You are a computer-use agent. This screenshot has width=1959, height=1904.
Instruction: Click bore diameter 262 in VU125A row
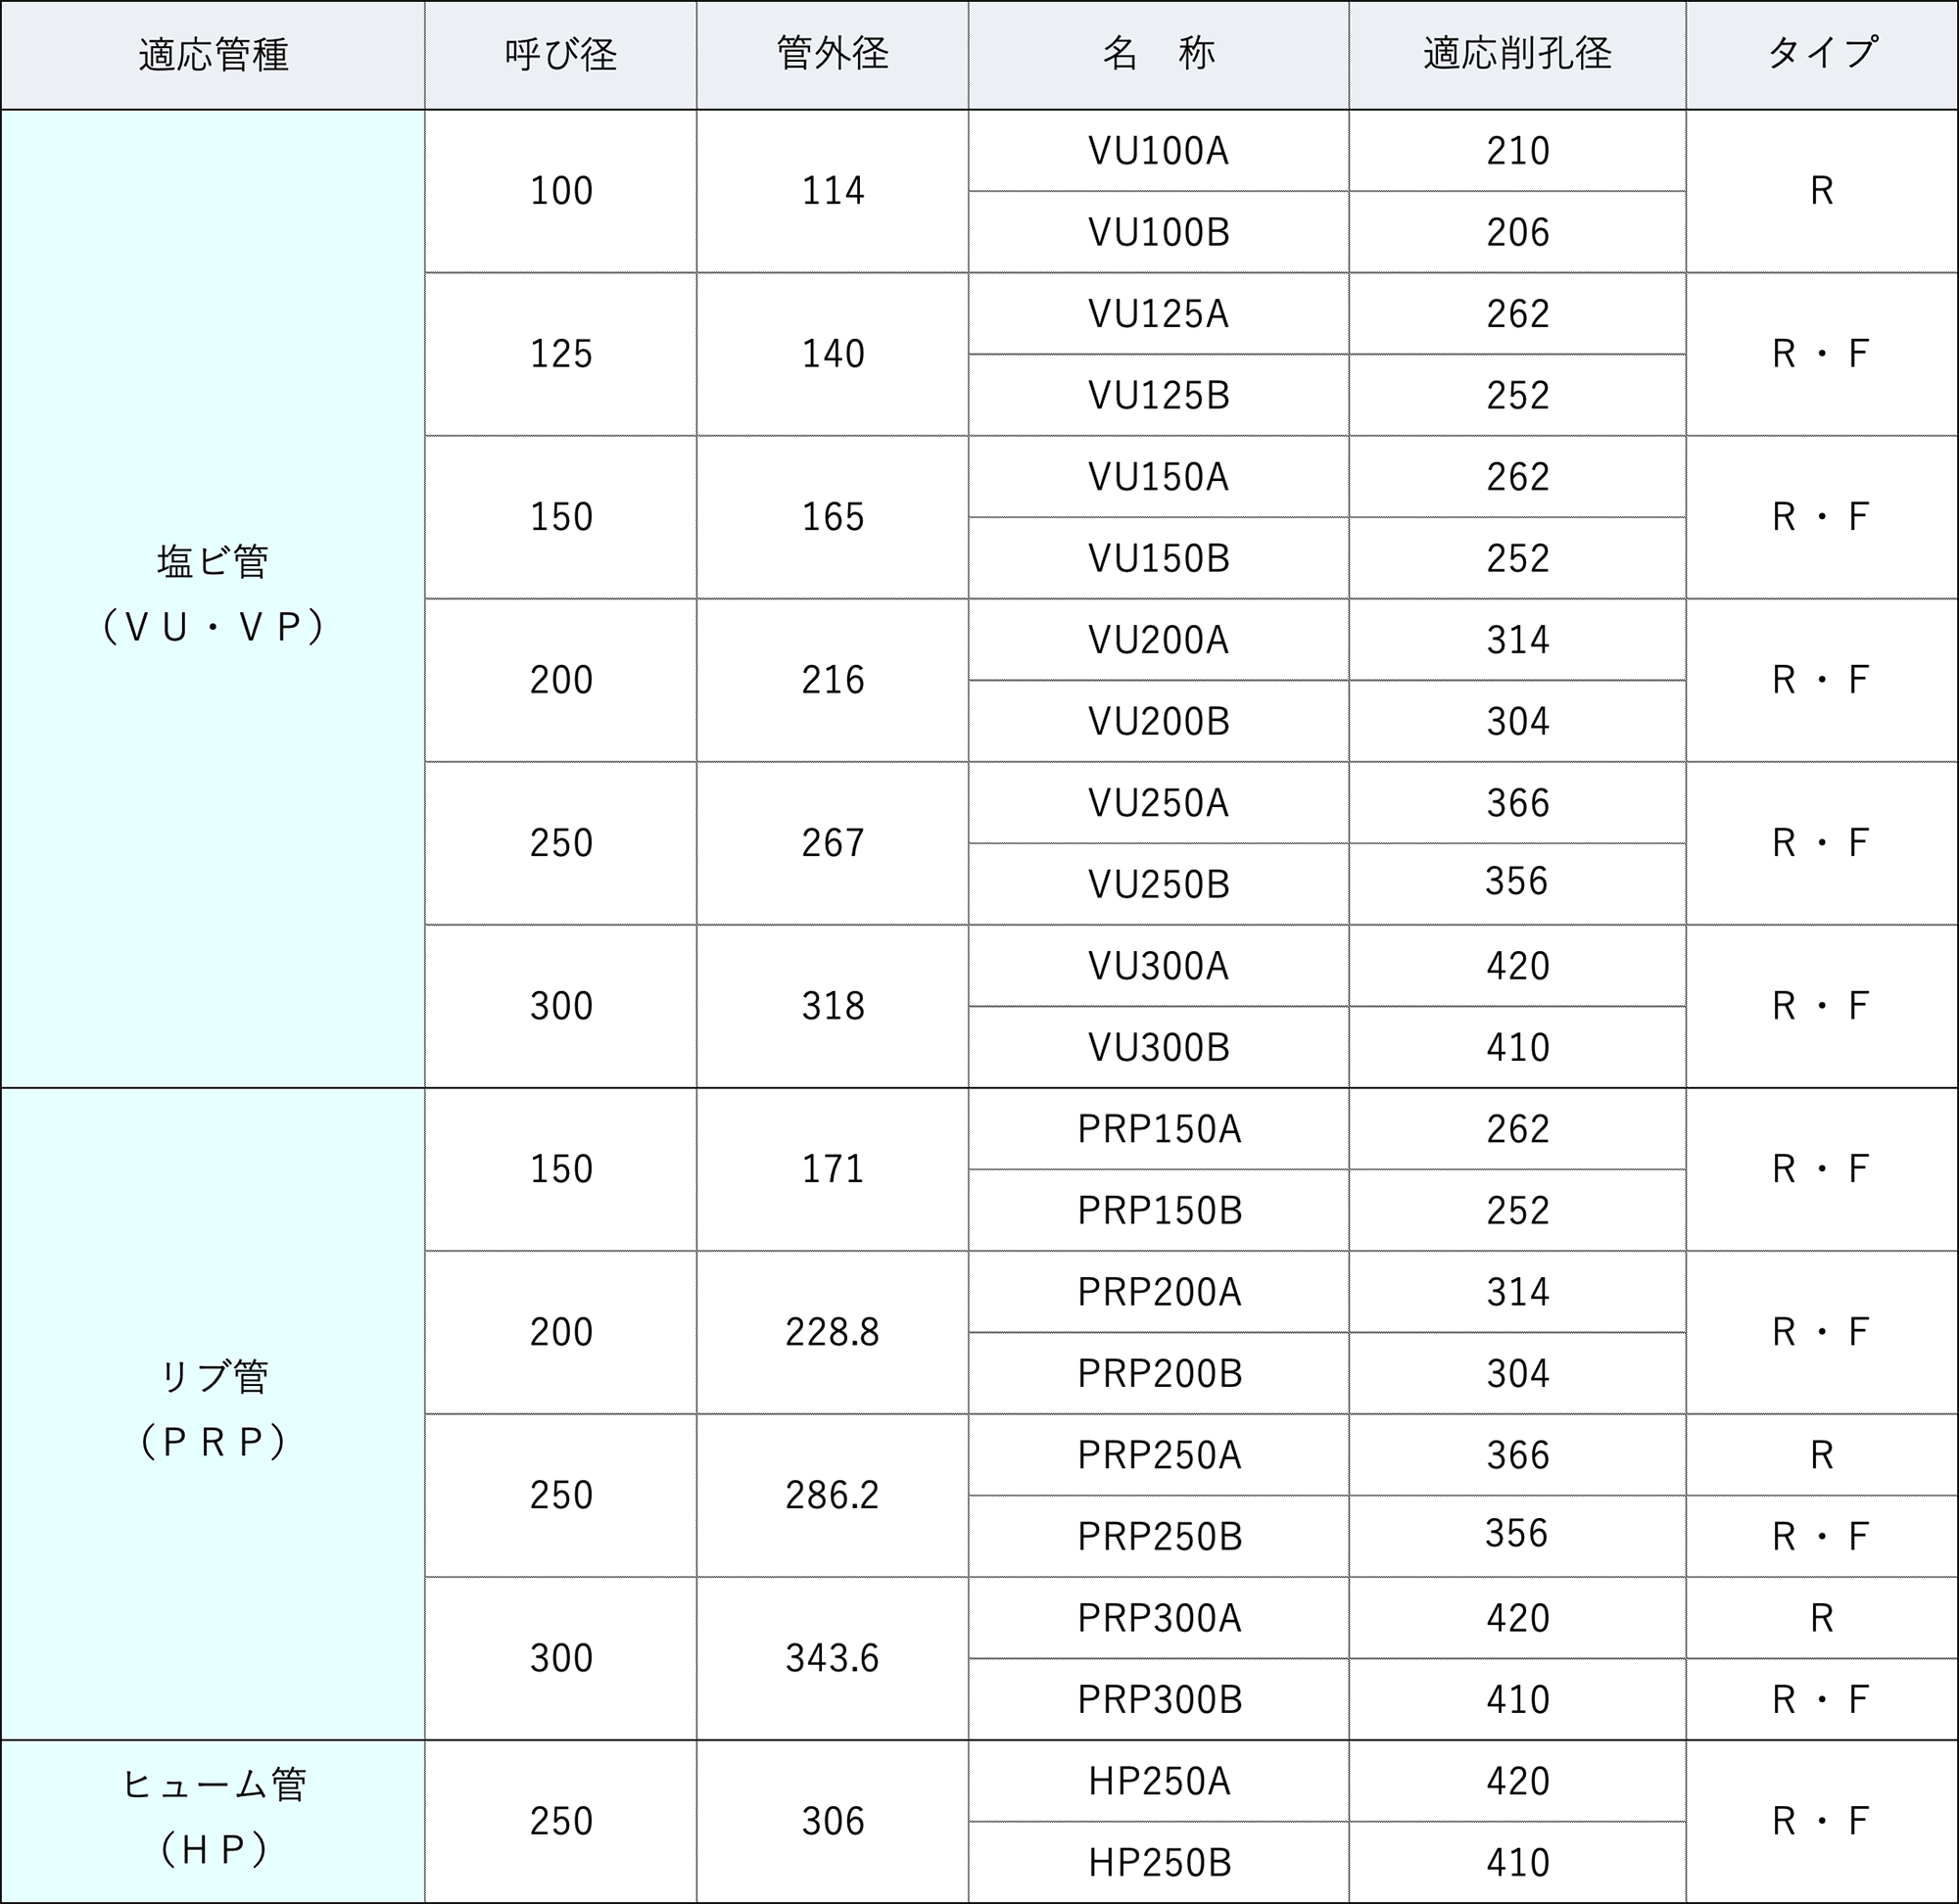[x=1518, y=314]
